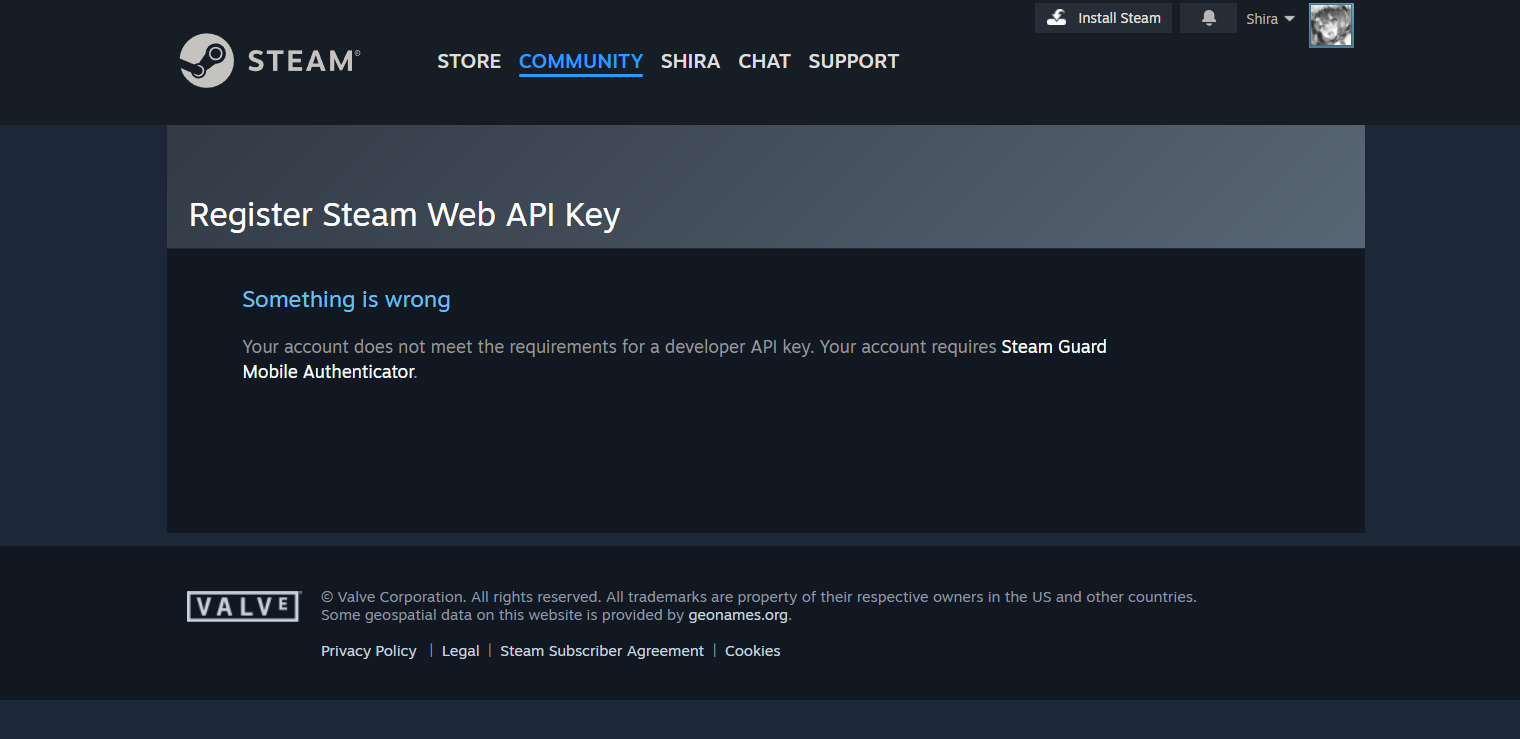Image resolution: width=1520 pixels, height=739 pixels.
Task: Open the Cookies link in footer
Action: [753, 651]
